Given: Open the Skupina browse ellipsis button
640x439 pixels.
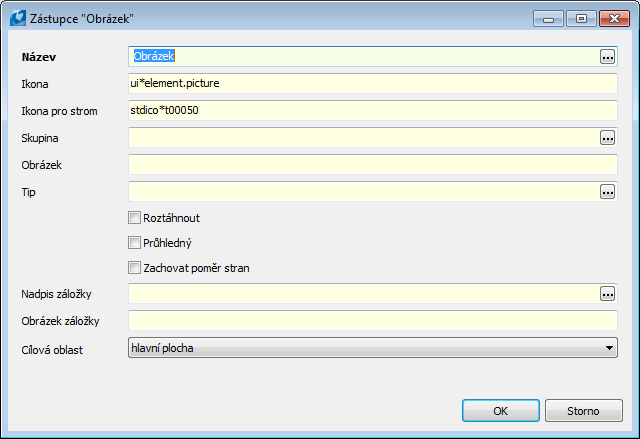Looking at the screenshot, I should 607,138.
